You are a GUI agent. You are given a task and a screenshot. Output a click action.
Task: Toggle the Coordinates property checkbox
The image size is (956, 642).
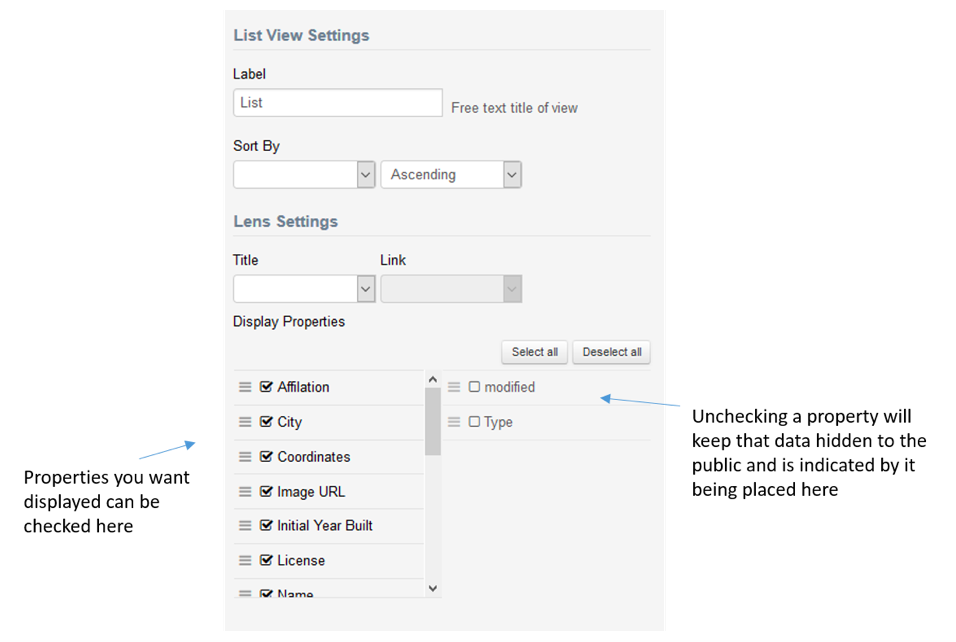coord(266,457)
